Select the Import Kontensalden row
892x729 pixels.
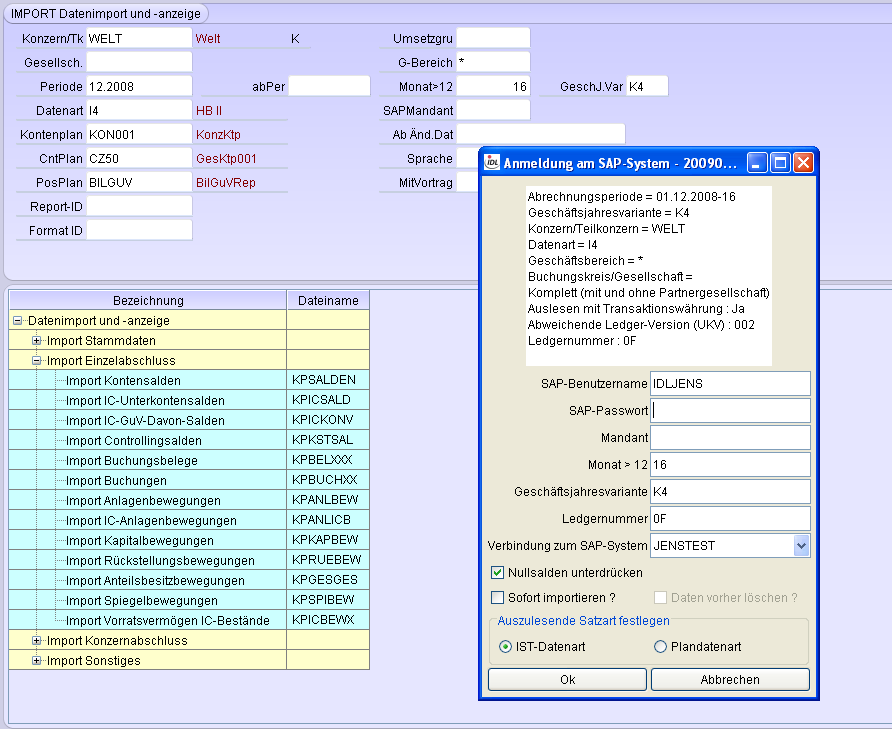coord(189,380)
